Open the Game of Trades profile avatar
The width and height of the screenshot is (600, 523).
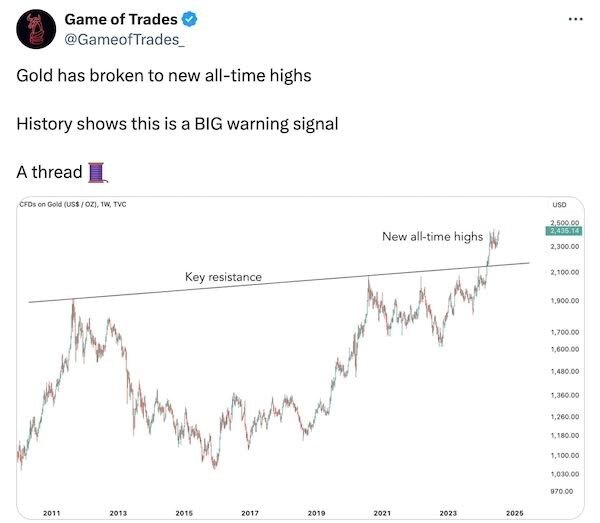(36, 29)
